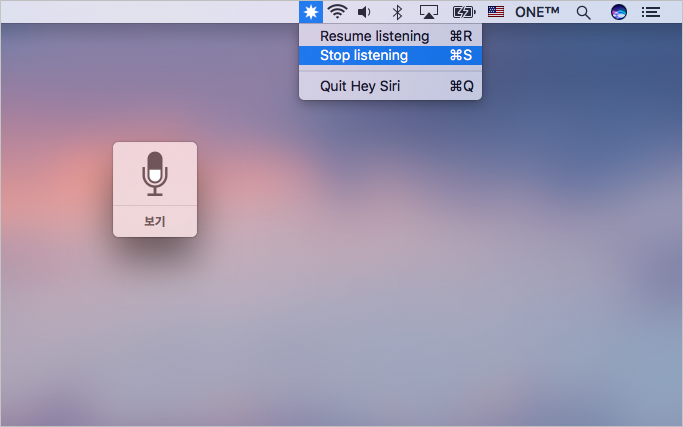Open the Wi-Fi status menu
This screenshot has width=683, height=427.
pyautogui.click(x=337, y=12)
